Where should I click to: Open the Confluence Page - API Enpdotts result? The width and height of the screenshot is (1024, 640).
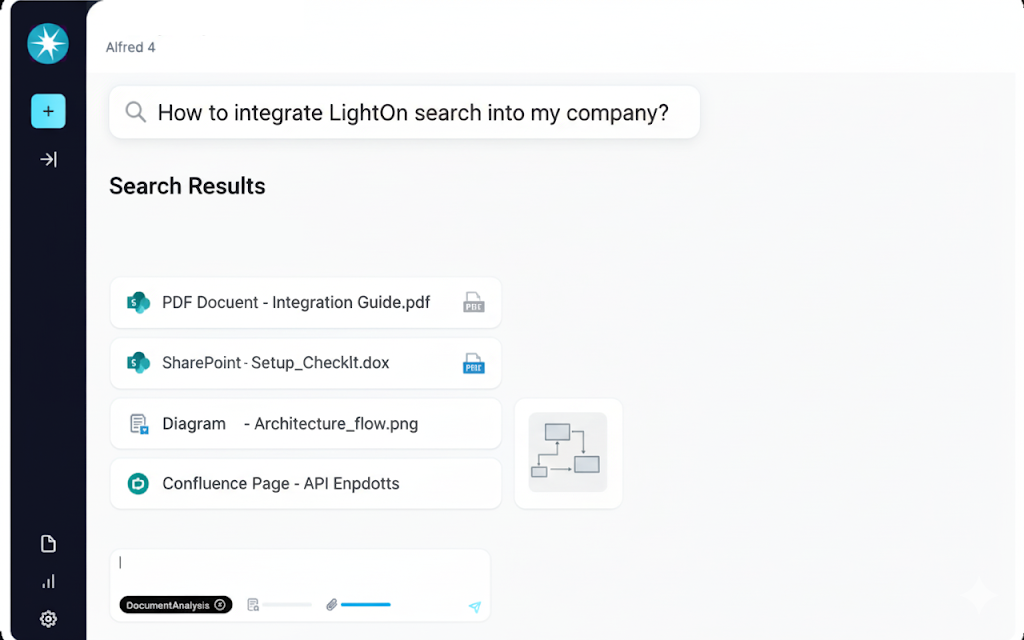(x=306, y=484)
